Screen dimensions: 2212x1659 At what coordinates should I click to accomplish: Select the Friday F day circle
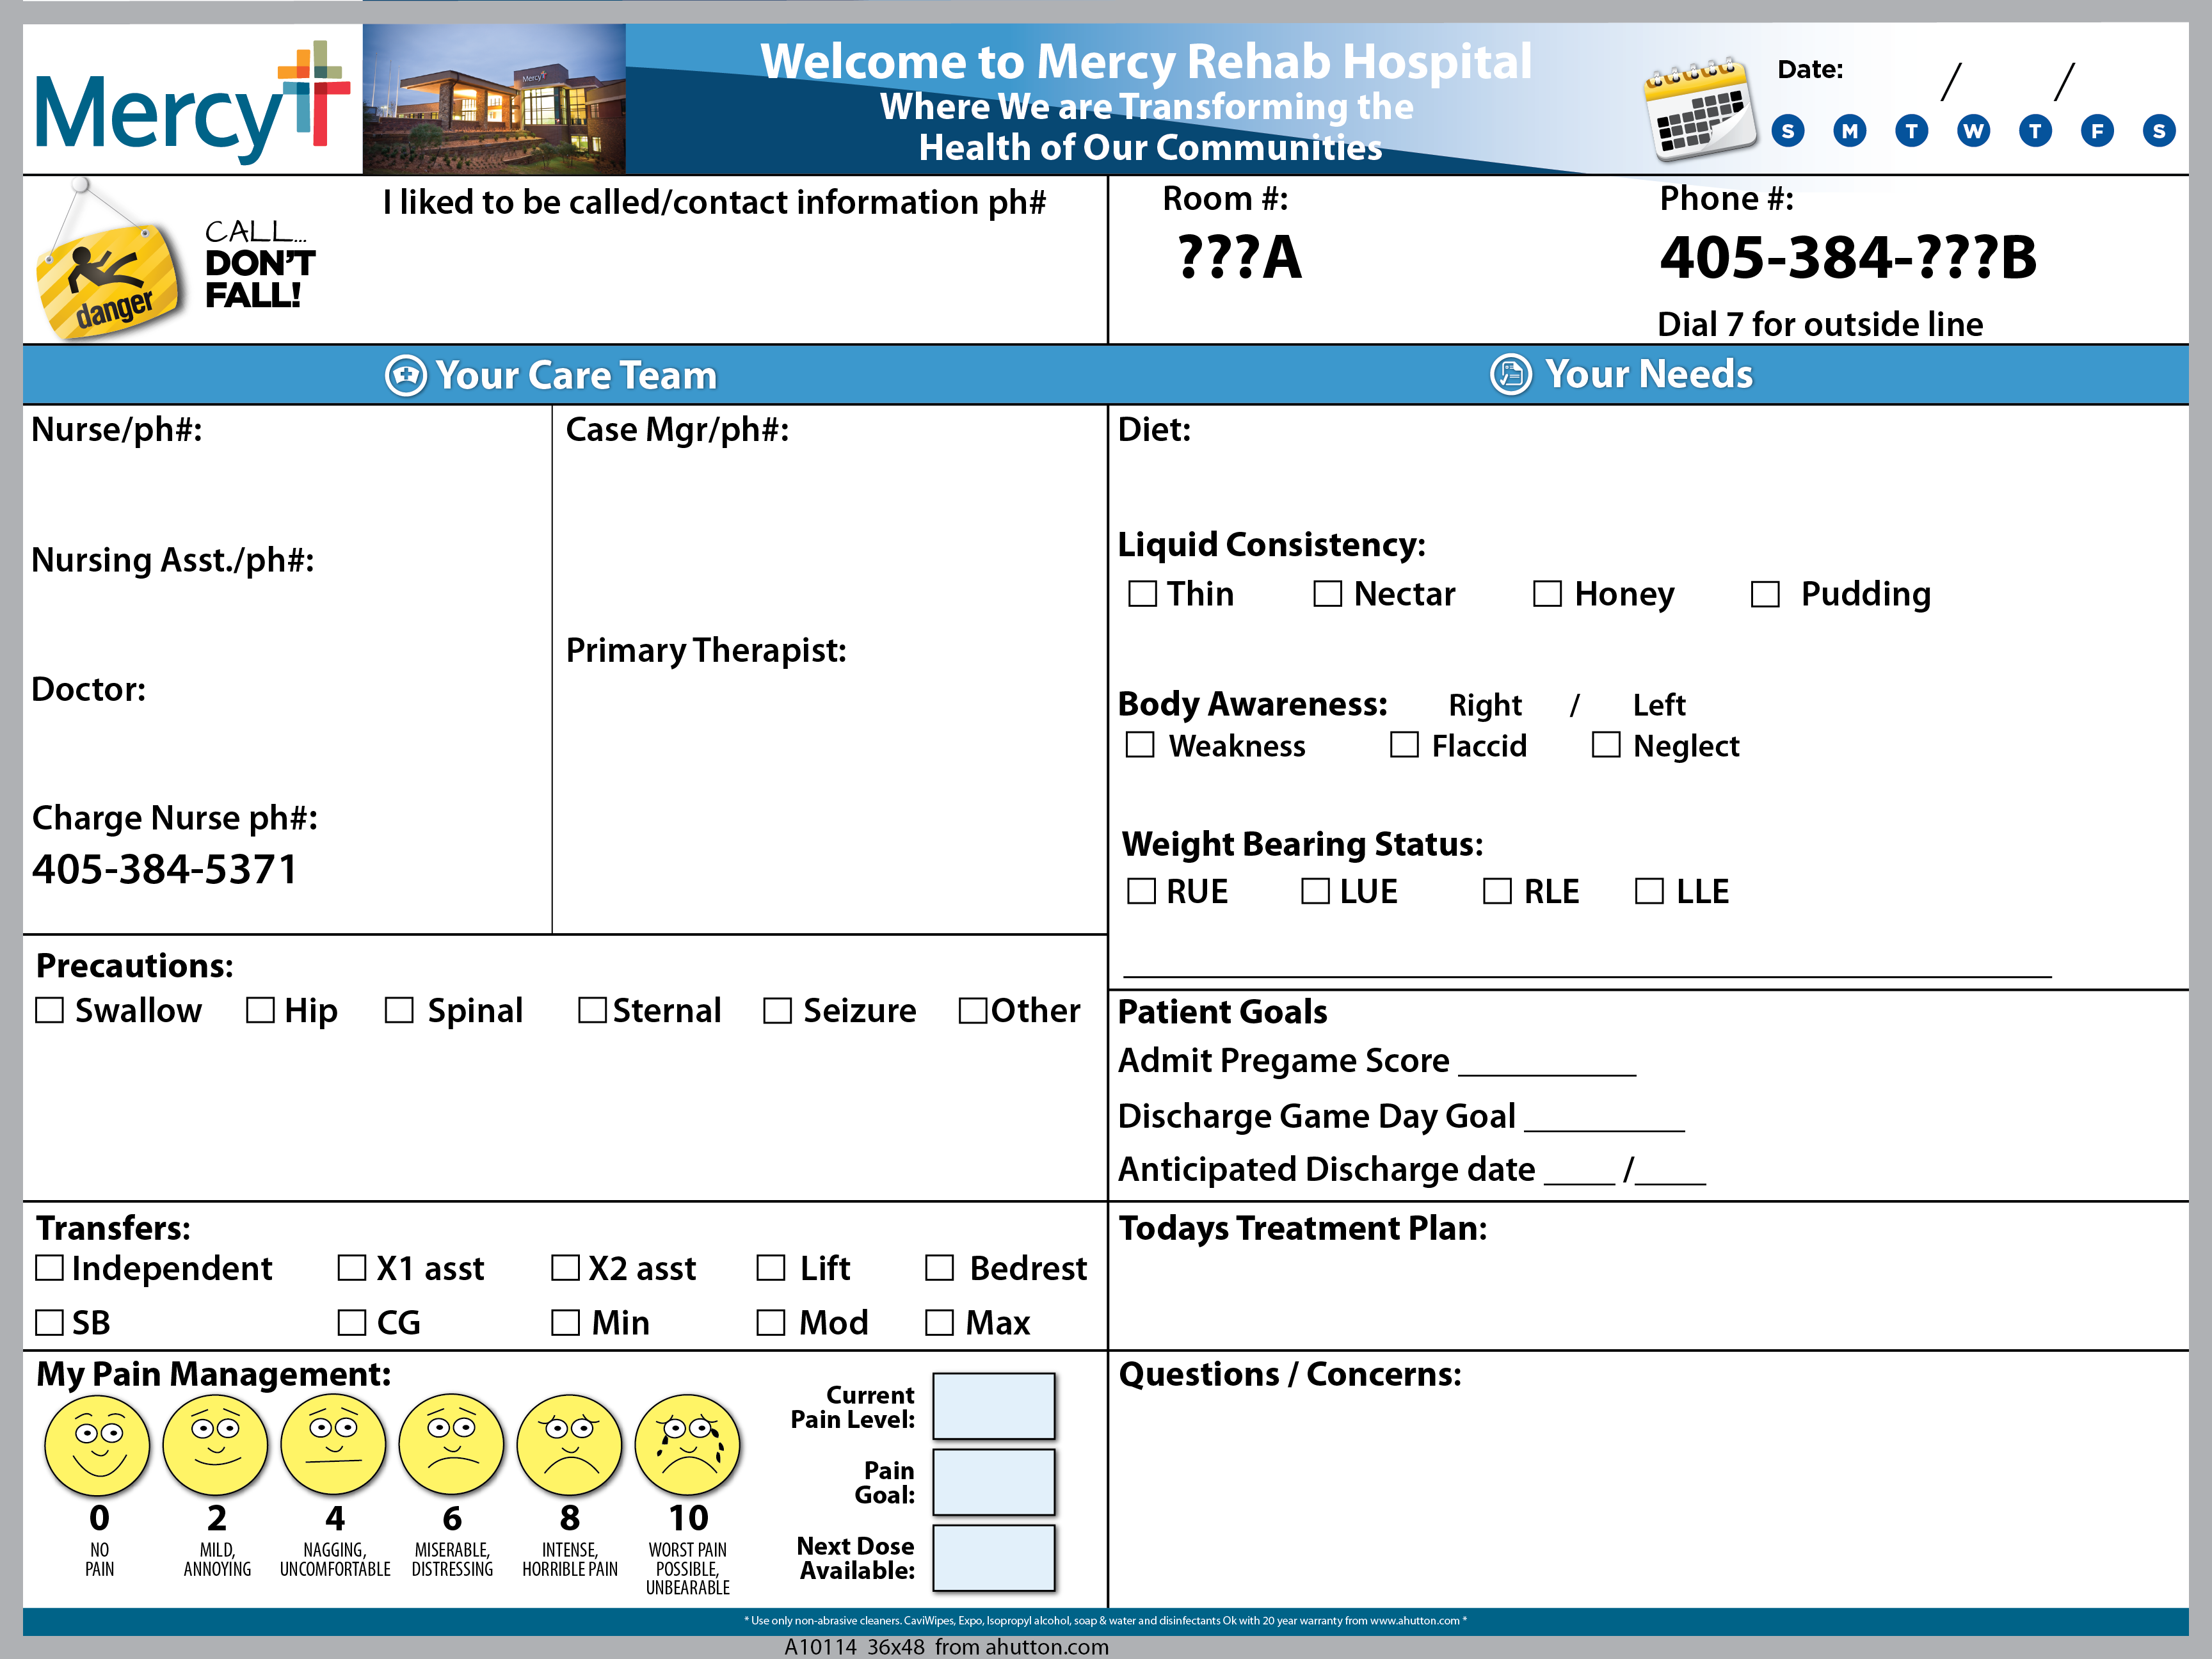[x=2097, y=131]
